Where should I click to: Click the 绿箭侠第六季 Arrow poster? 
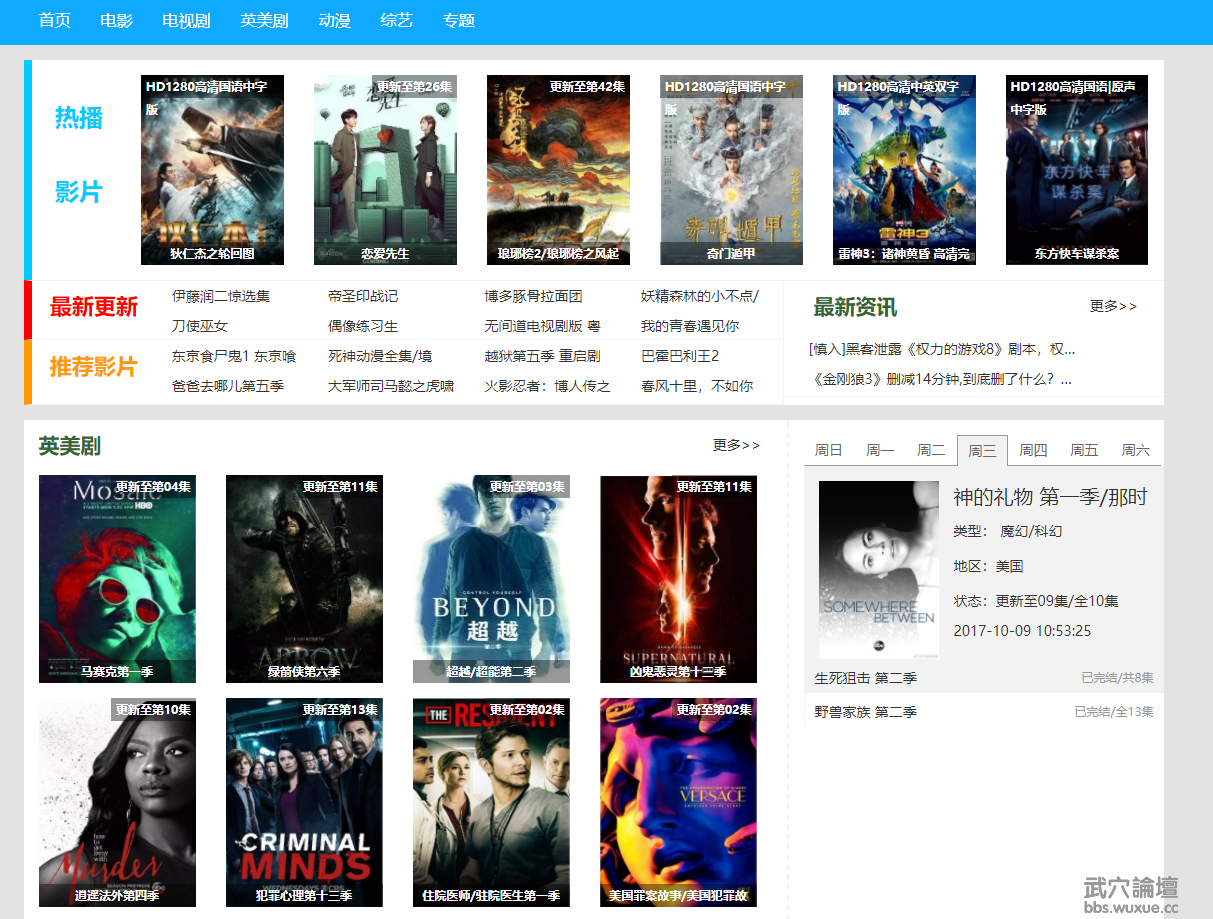304,579
